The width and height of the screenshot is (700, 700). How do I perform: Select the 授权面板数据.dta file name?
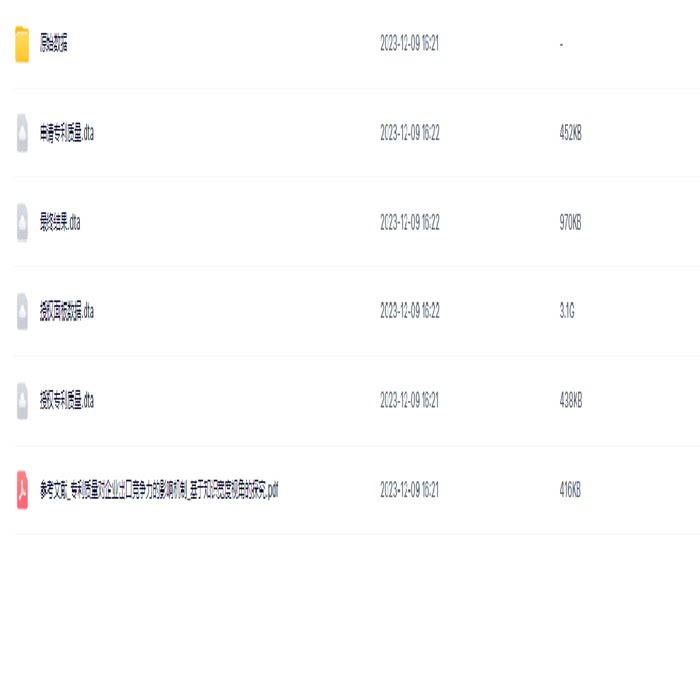(x=67, y=311)
